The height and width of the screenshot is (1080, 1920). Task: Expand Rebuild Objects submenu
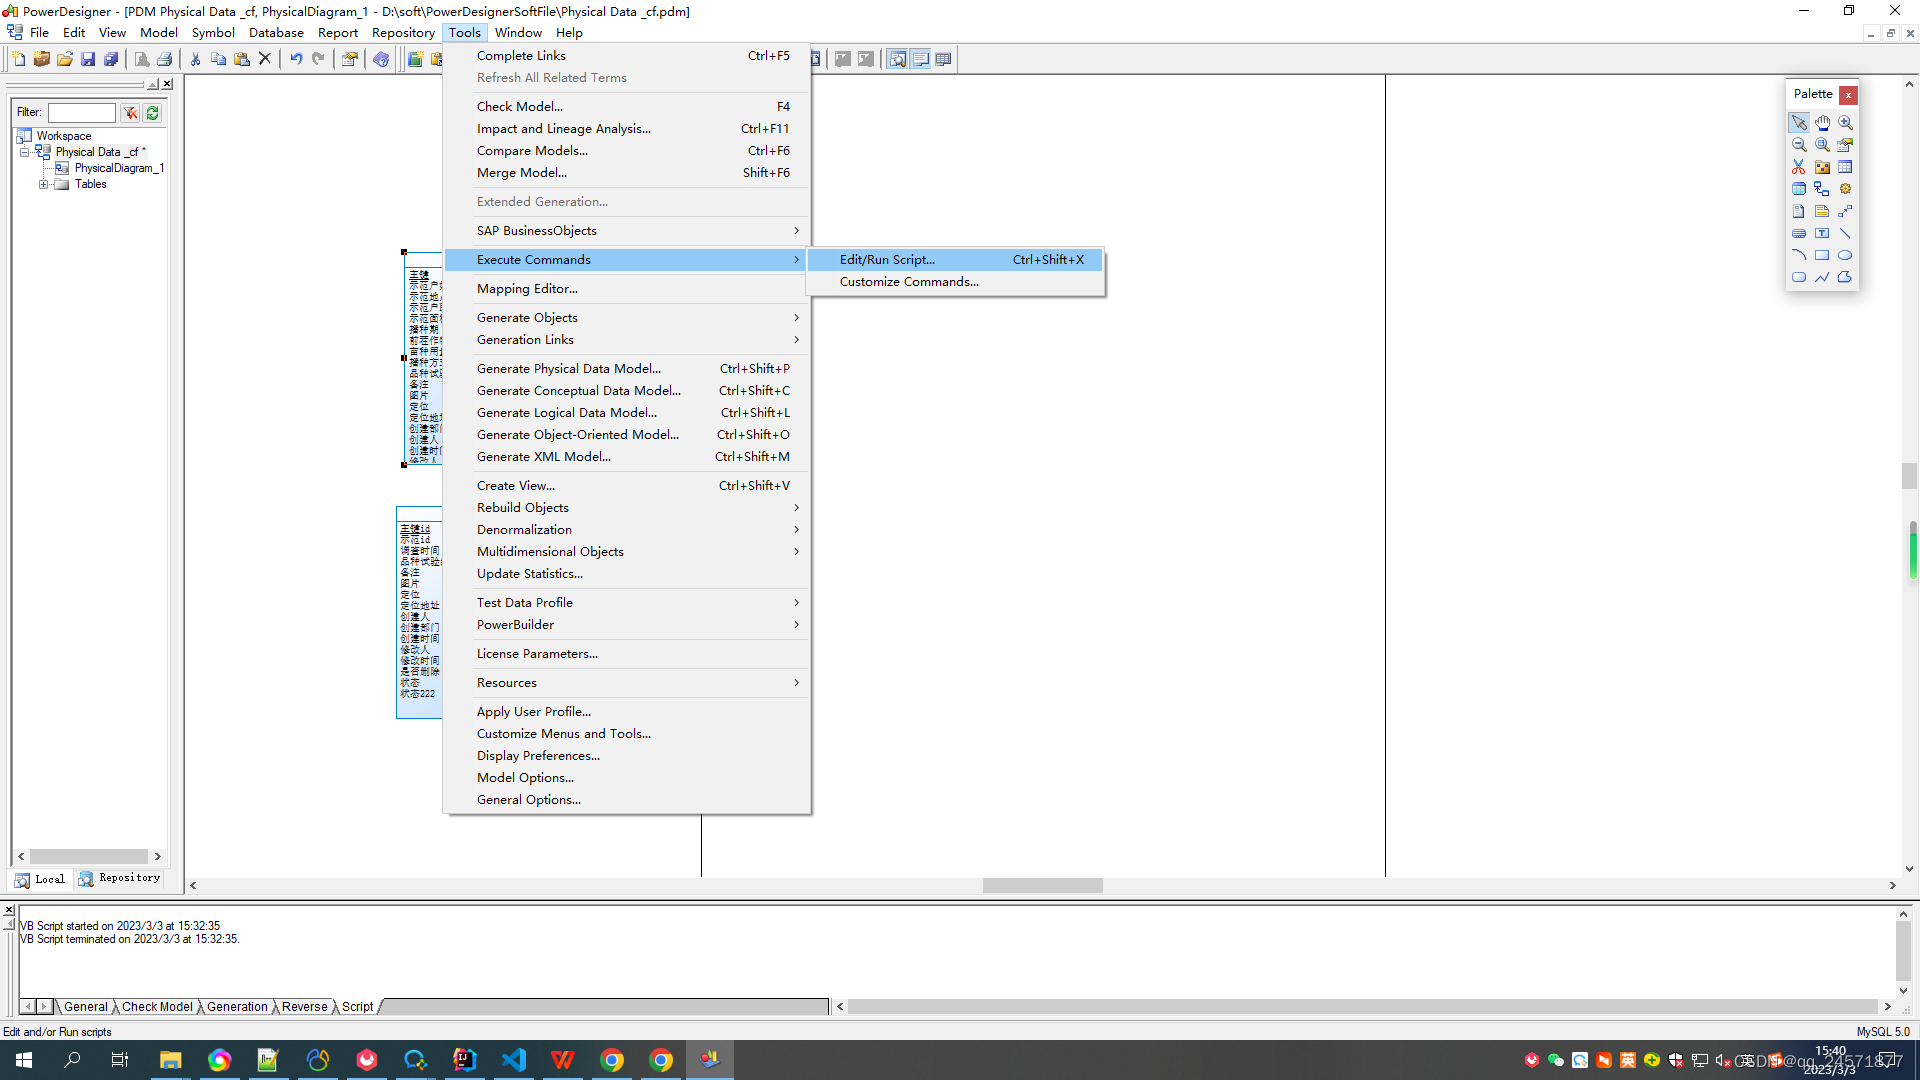point(627,508)
